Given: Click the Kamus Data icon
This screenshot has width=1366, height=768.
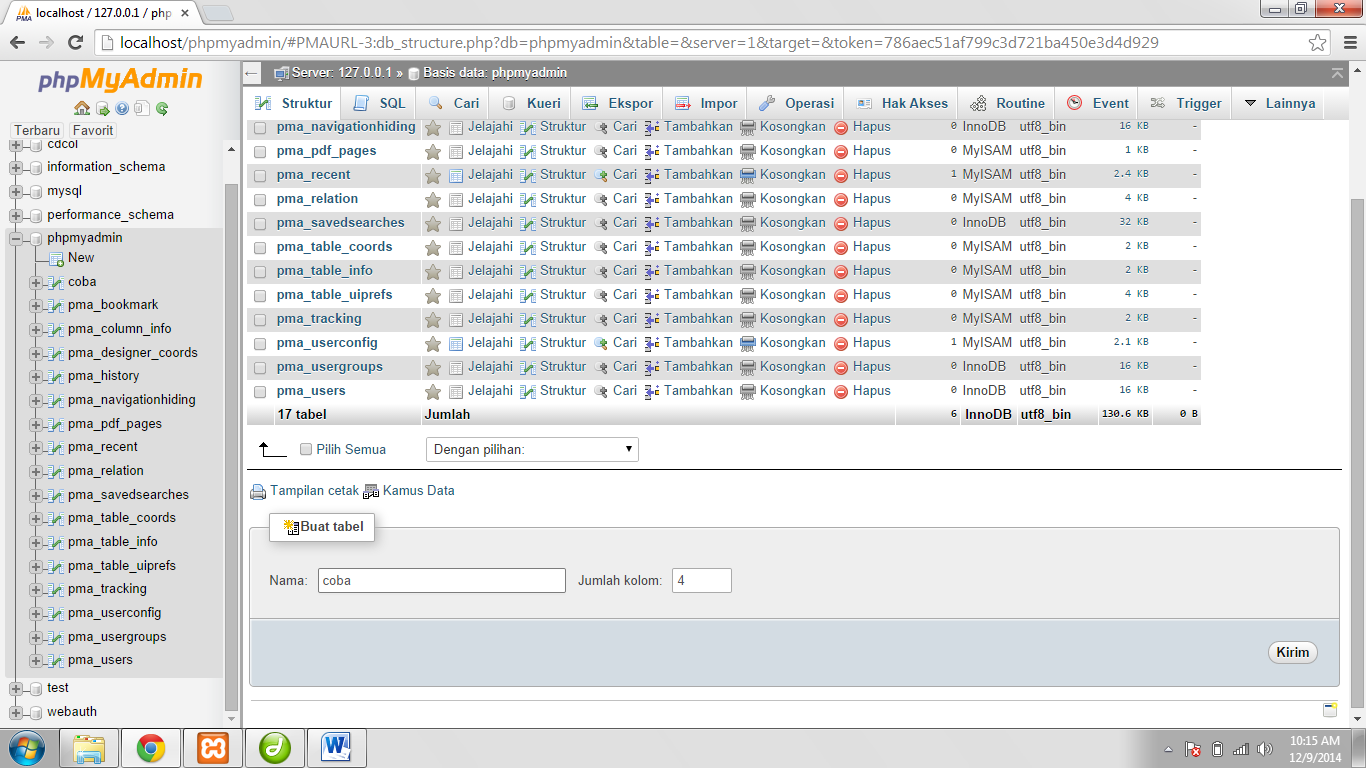Looking at the screenshot, I should [x=371, y=491].
